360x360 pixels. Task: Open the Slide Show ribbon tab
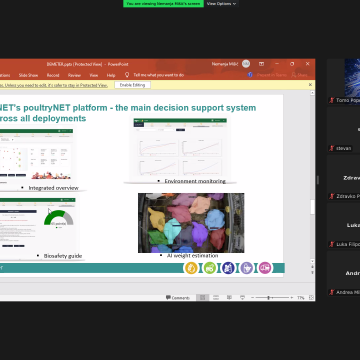coord(28,75)
